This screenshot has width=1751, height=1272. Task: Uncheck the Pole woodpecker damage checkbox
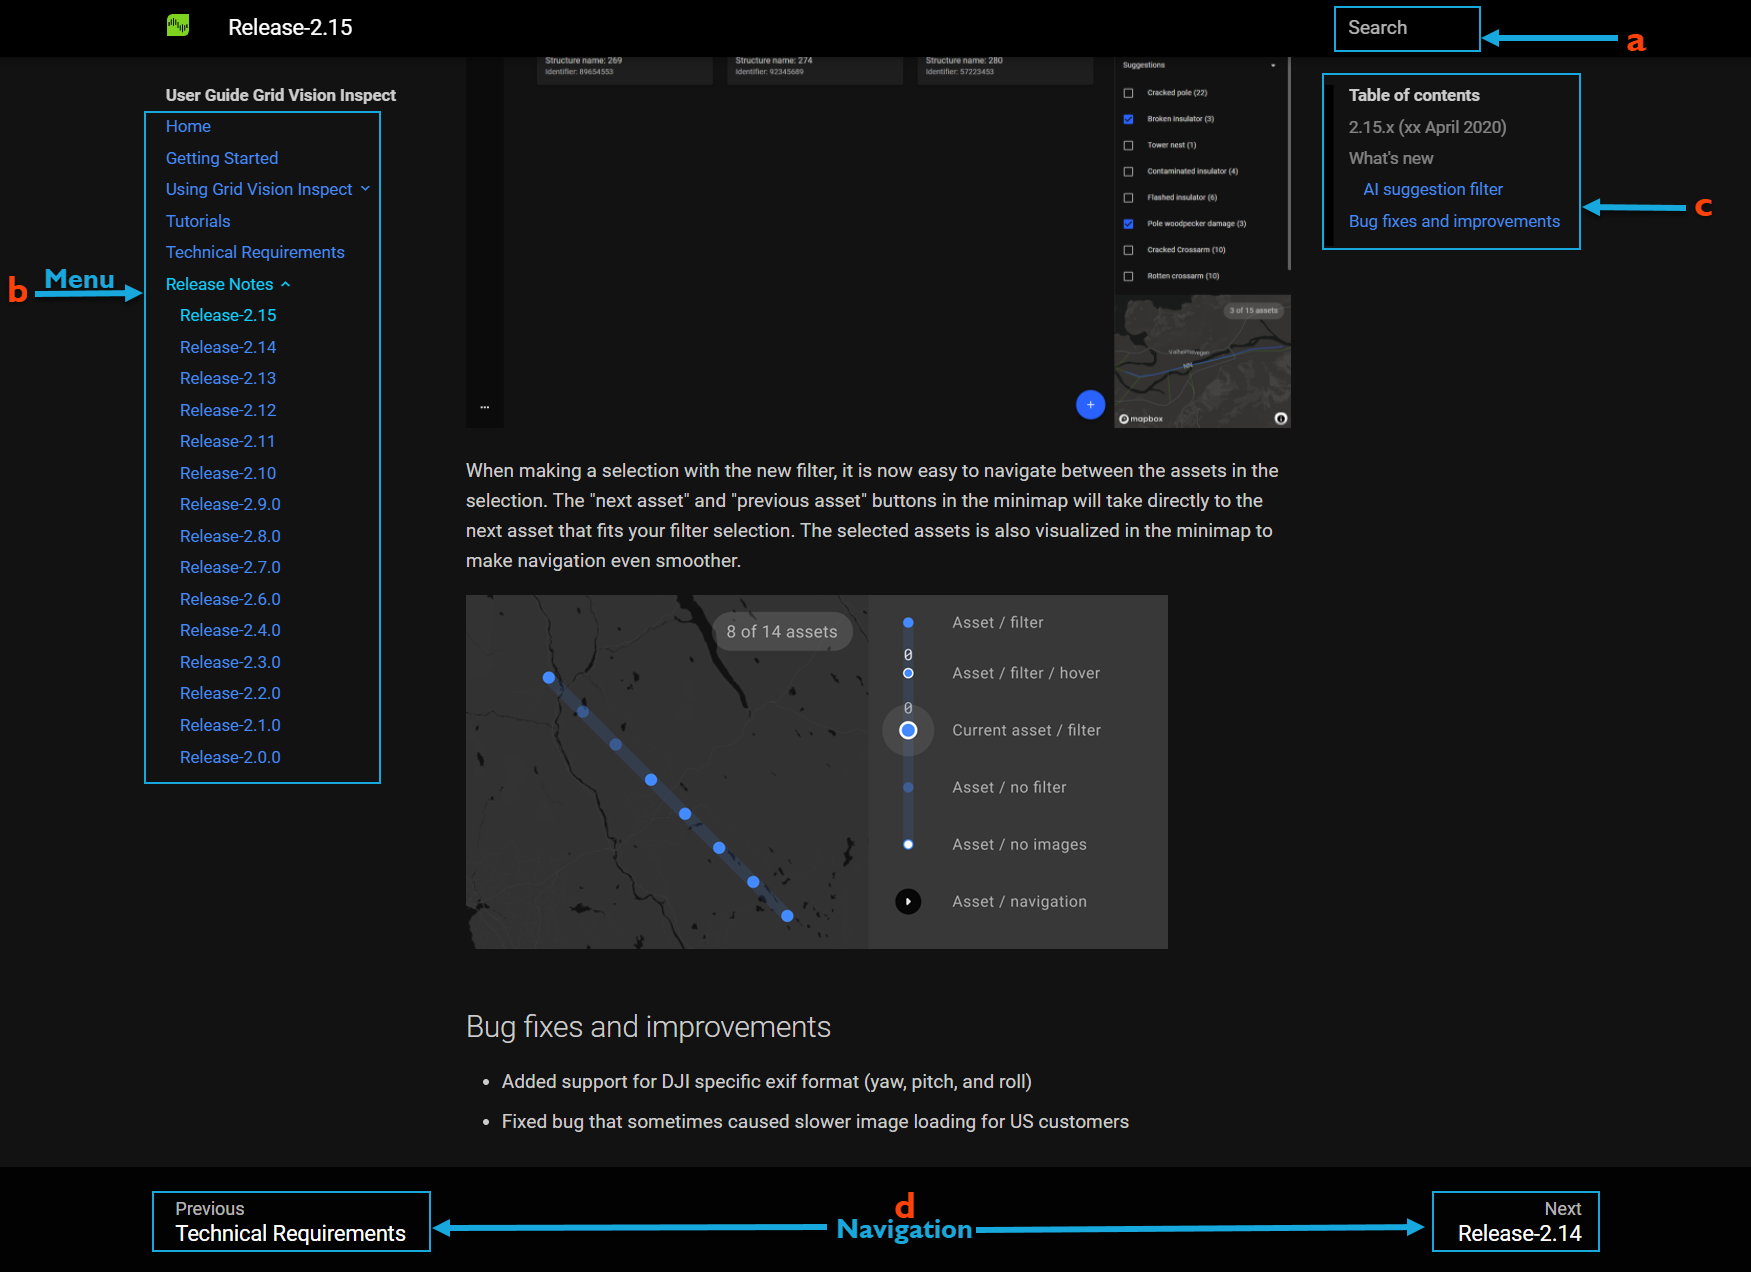coord(1128,224)
